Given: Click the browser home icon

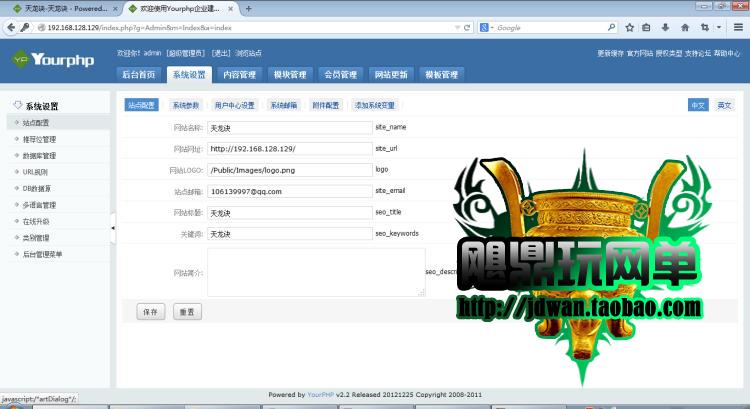Looking at the screenshot, I should 686,28.
